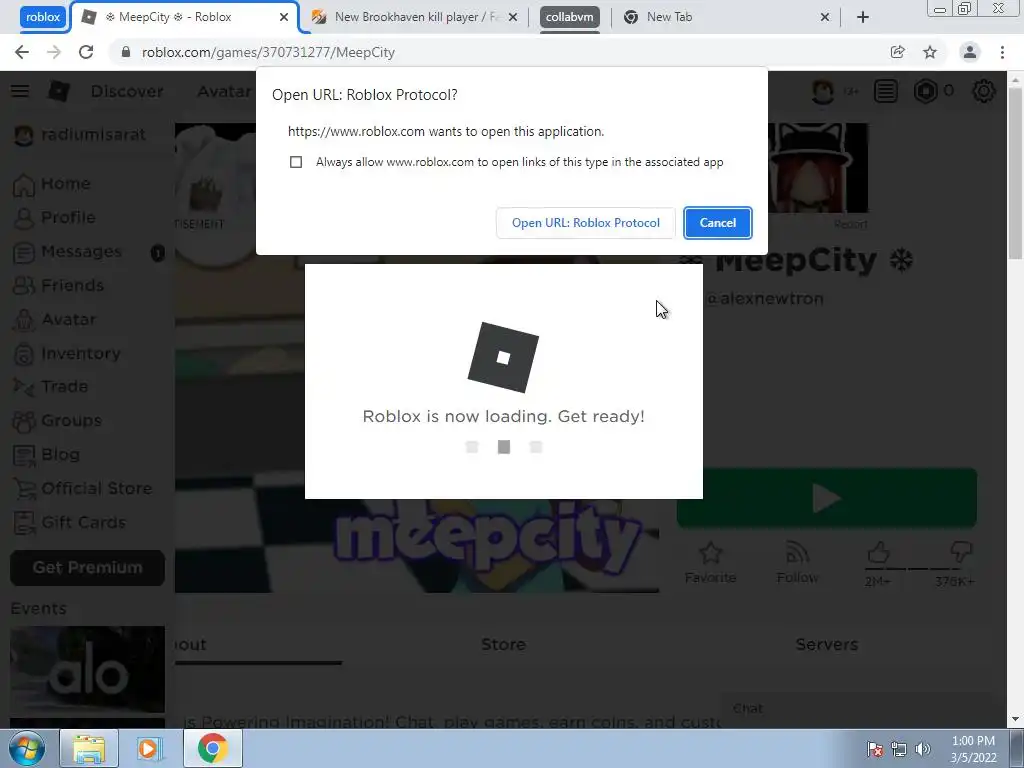Click the Get Premium button

pyautogui.click(x=88, y=568)
